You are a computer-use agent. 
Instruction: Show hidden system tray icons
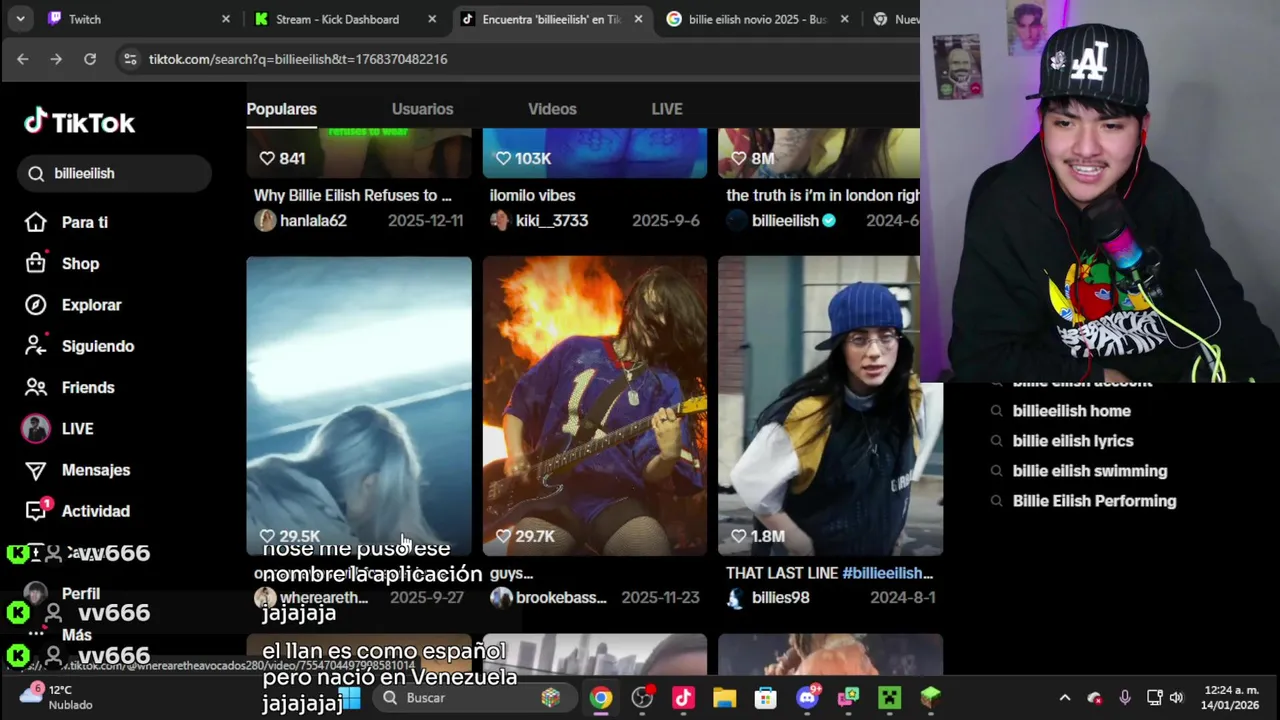[x=1065, y=698]
